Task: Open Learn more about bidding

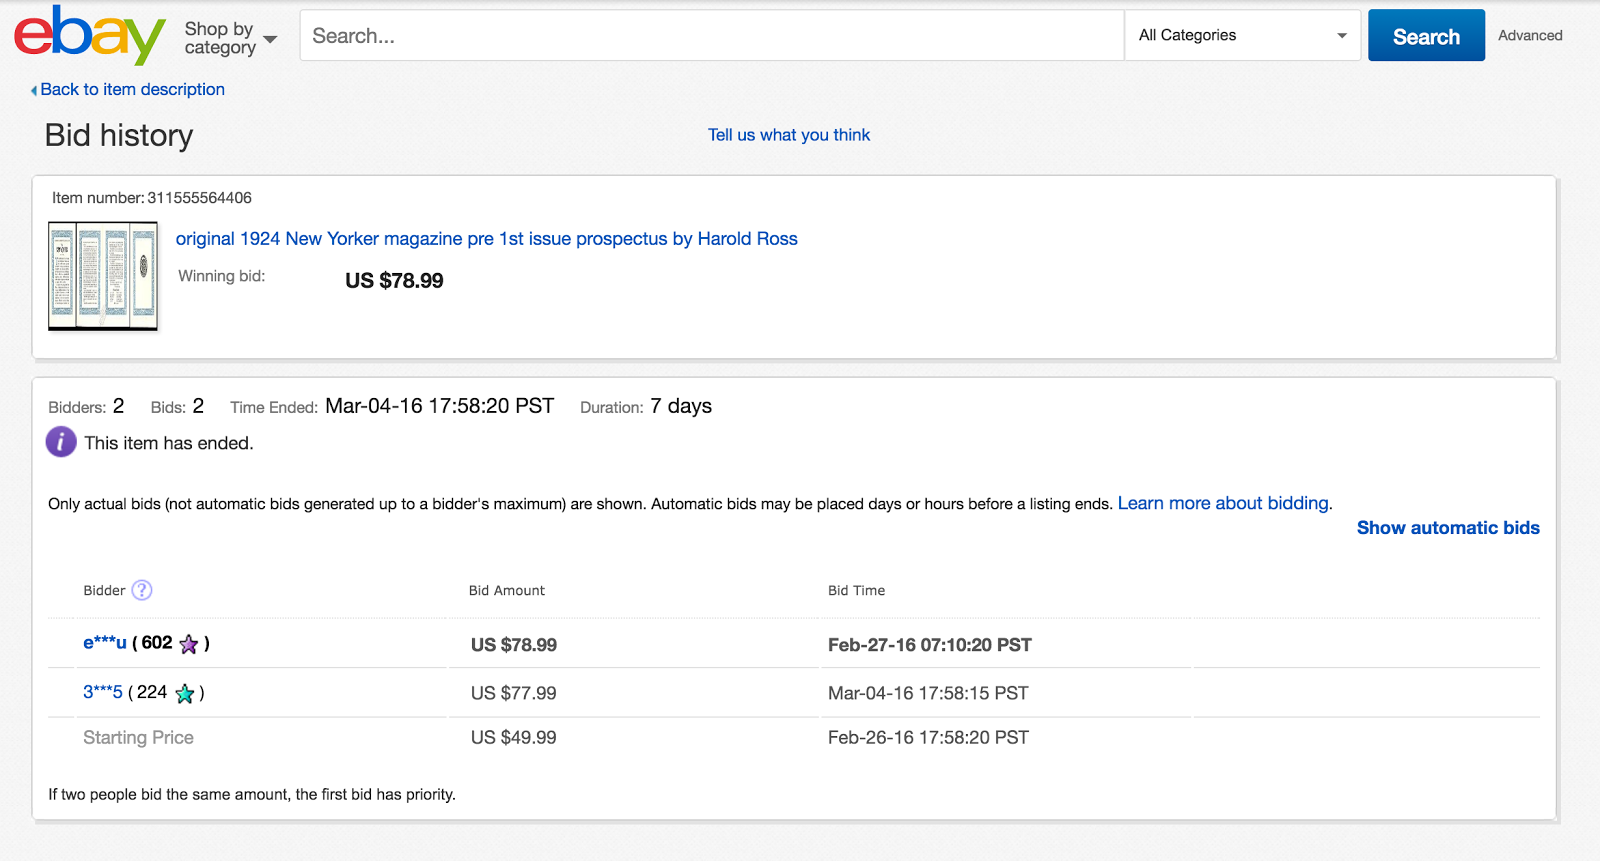Action: pyautogui.click(x=1223, y=503)
